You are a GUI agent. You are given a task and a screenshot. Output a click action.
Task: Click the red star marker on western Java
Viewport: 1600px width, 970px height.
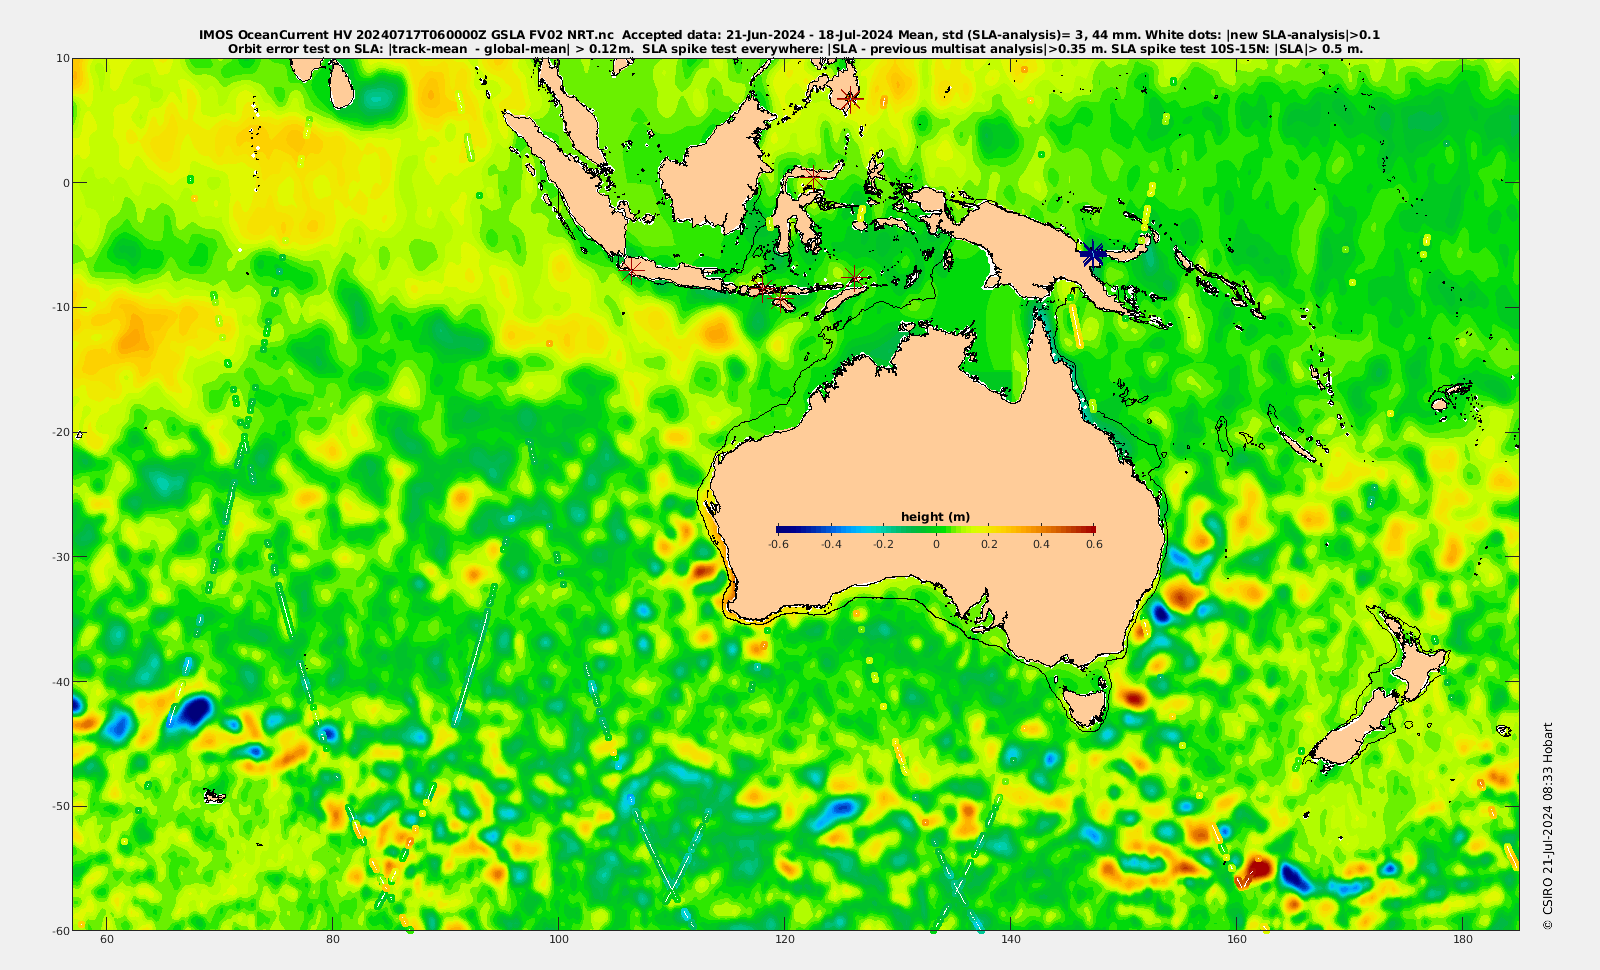coord(631,269)
